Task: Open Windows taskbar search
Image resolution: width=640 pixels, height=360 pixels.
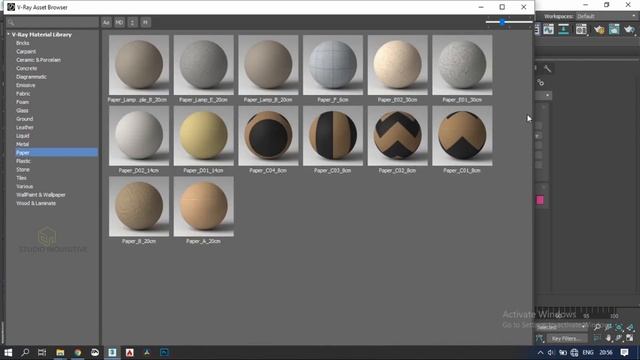Action: (25, 352)
